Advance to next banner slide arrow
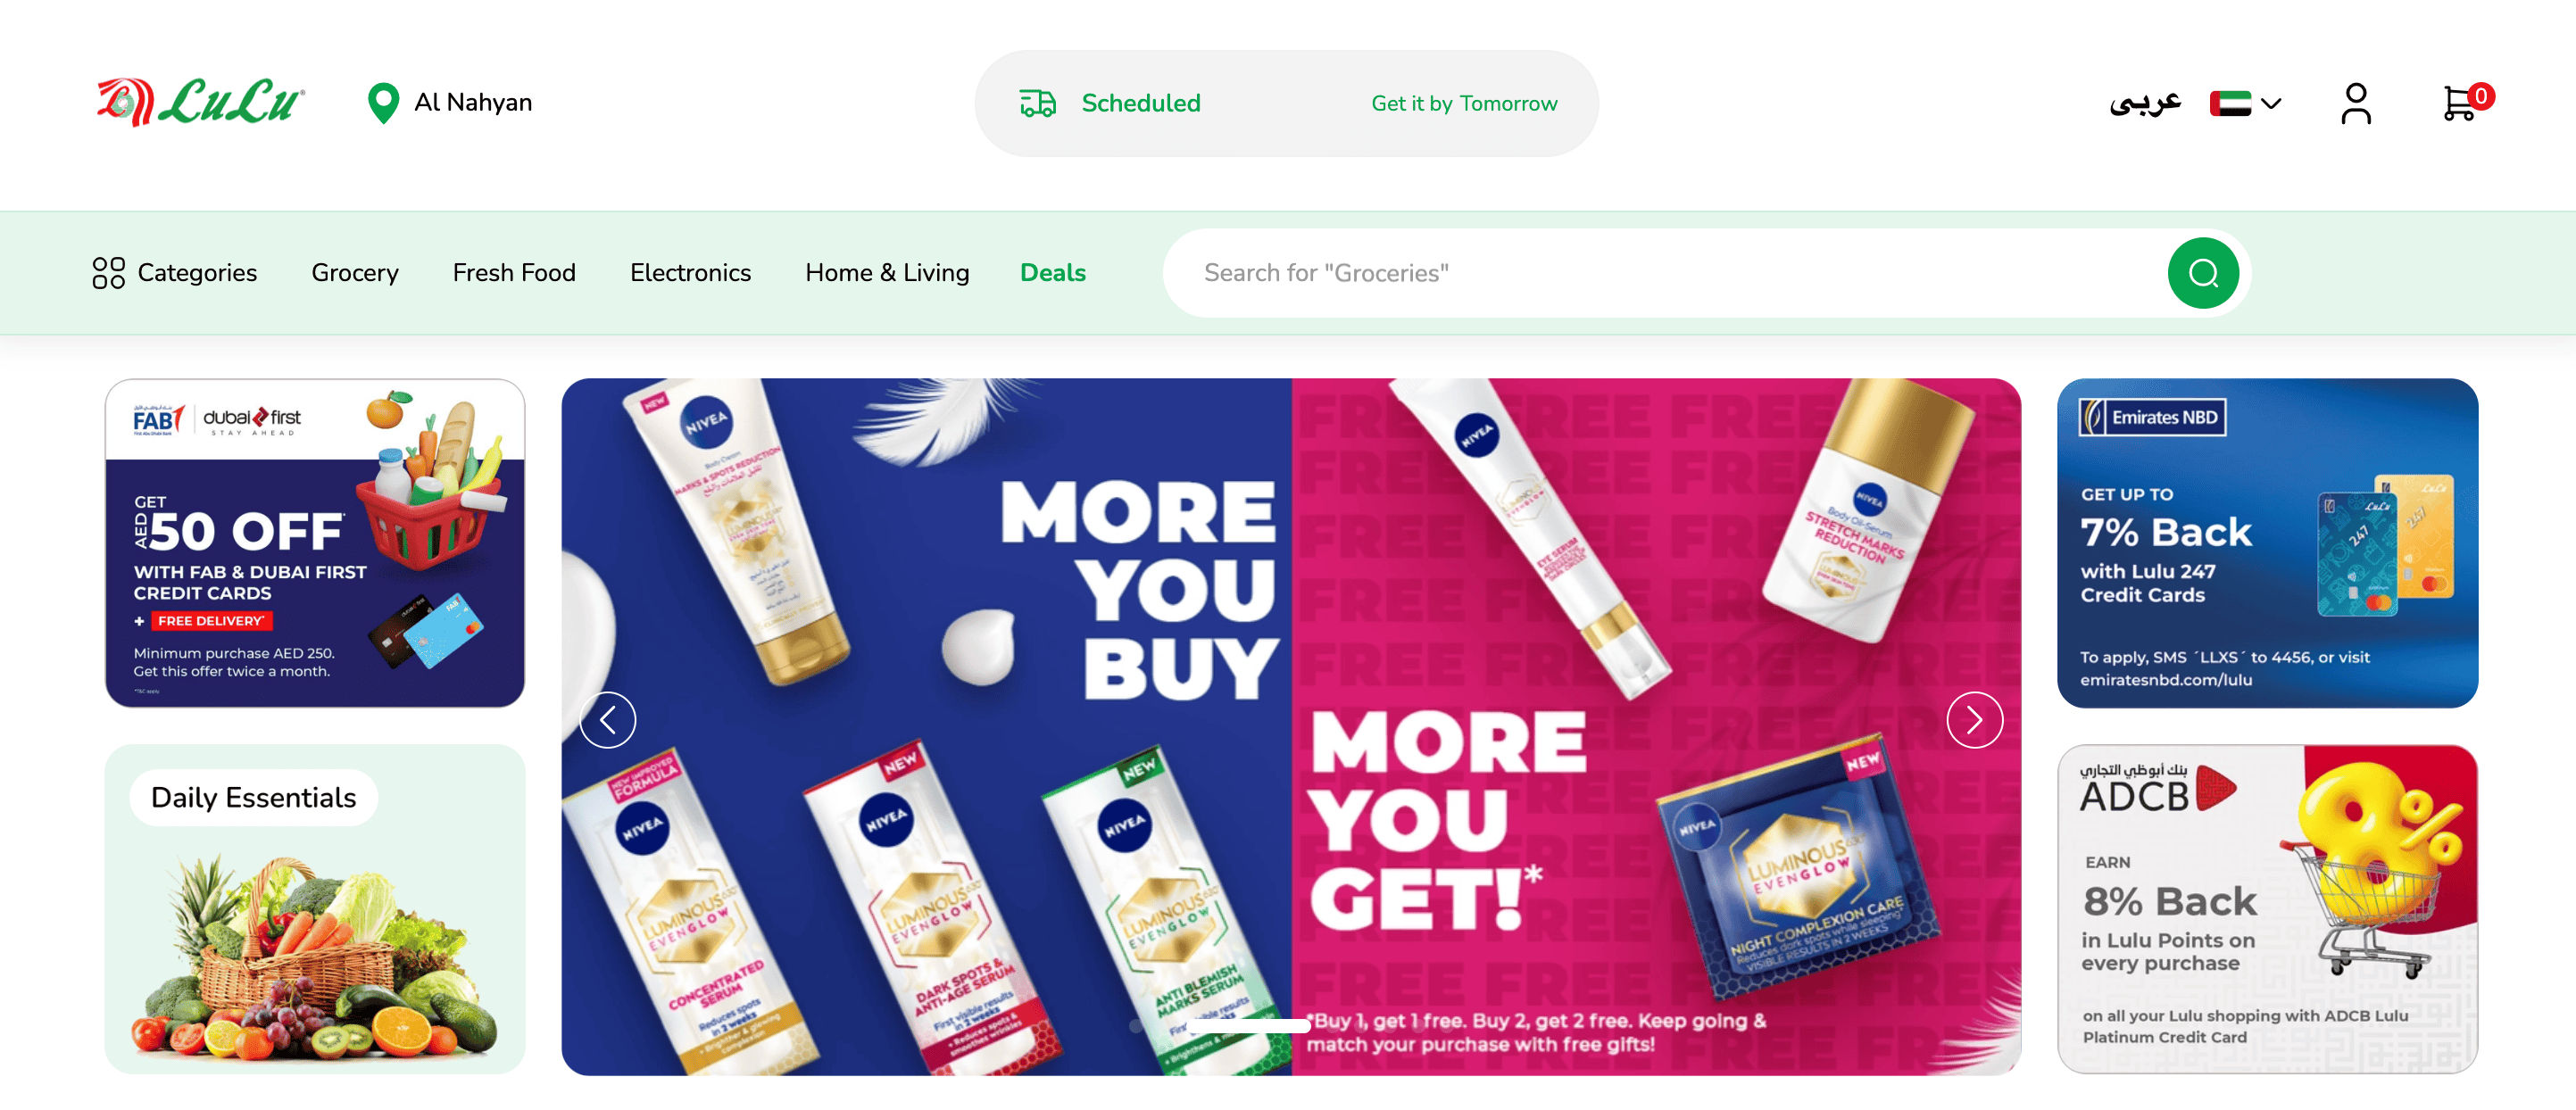Screen dimensions: 2576x1110 point(1974,720)
